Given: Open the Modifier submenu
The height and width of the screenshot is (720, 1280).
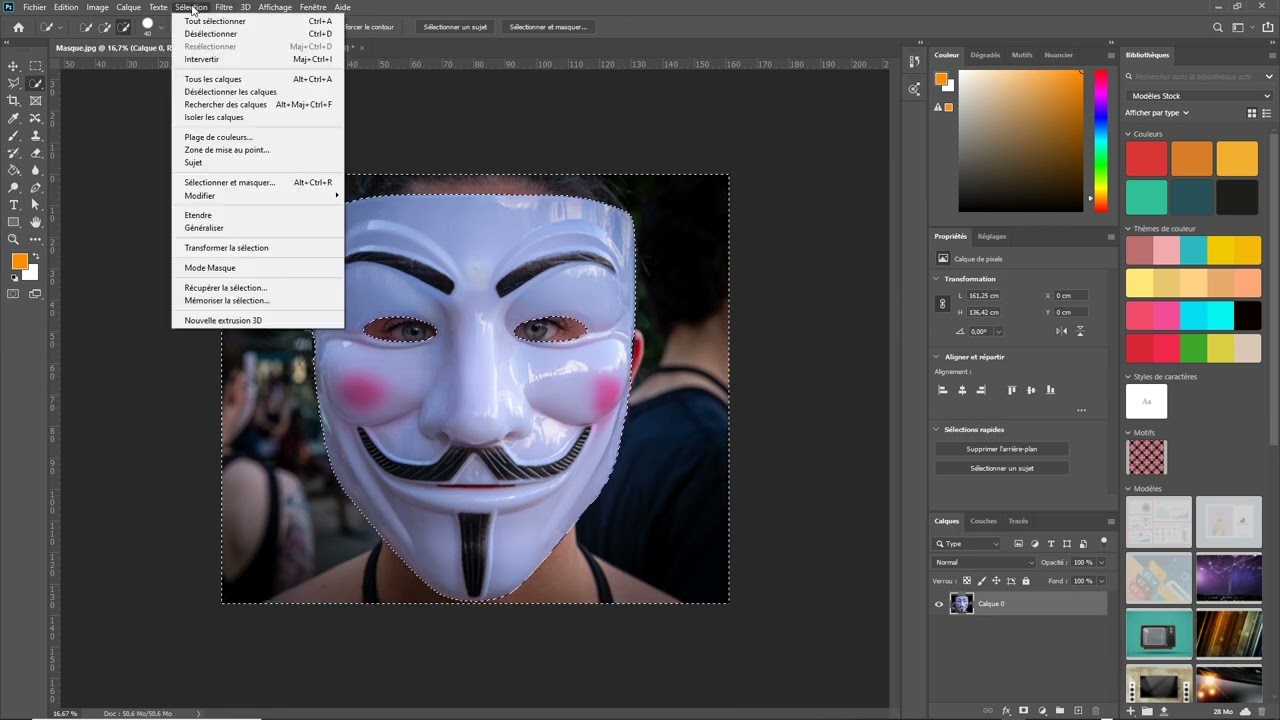Looking at the screenshot, I should tap(258, 196).
